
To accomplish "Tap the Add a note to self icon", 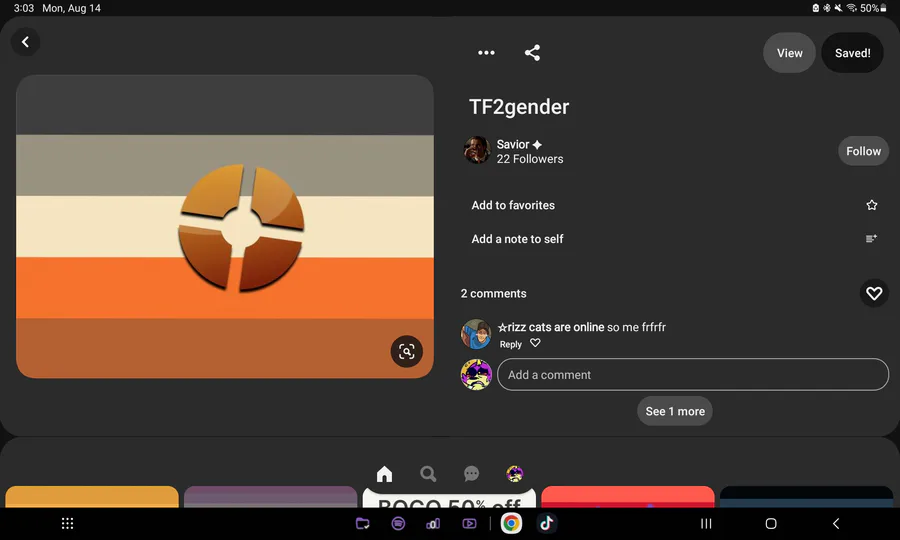I will (871, 239).
